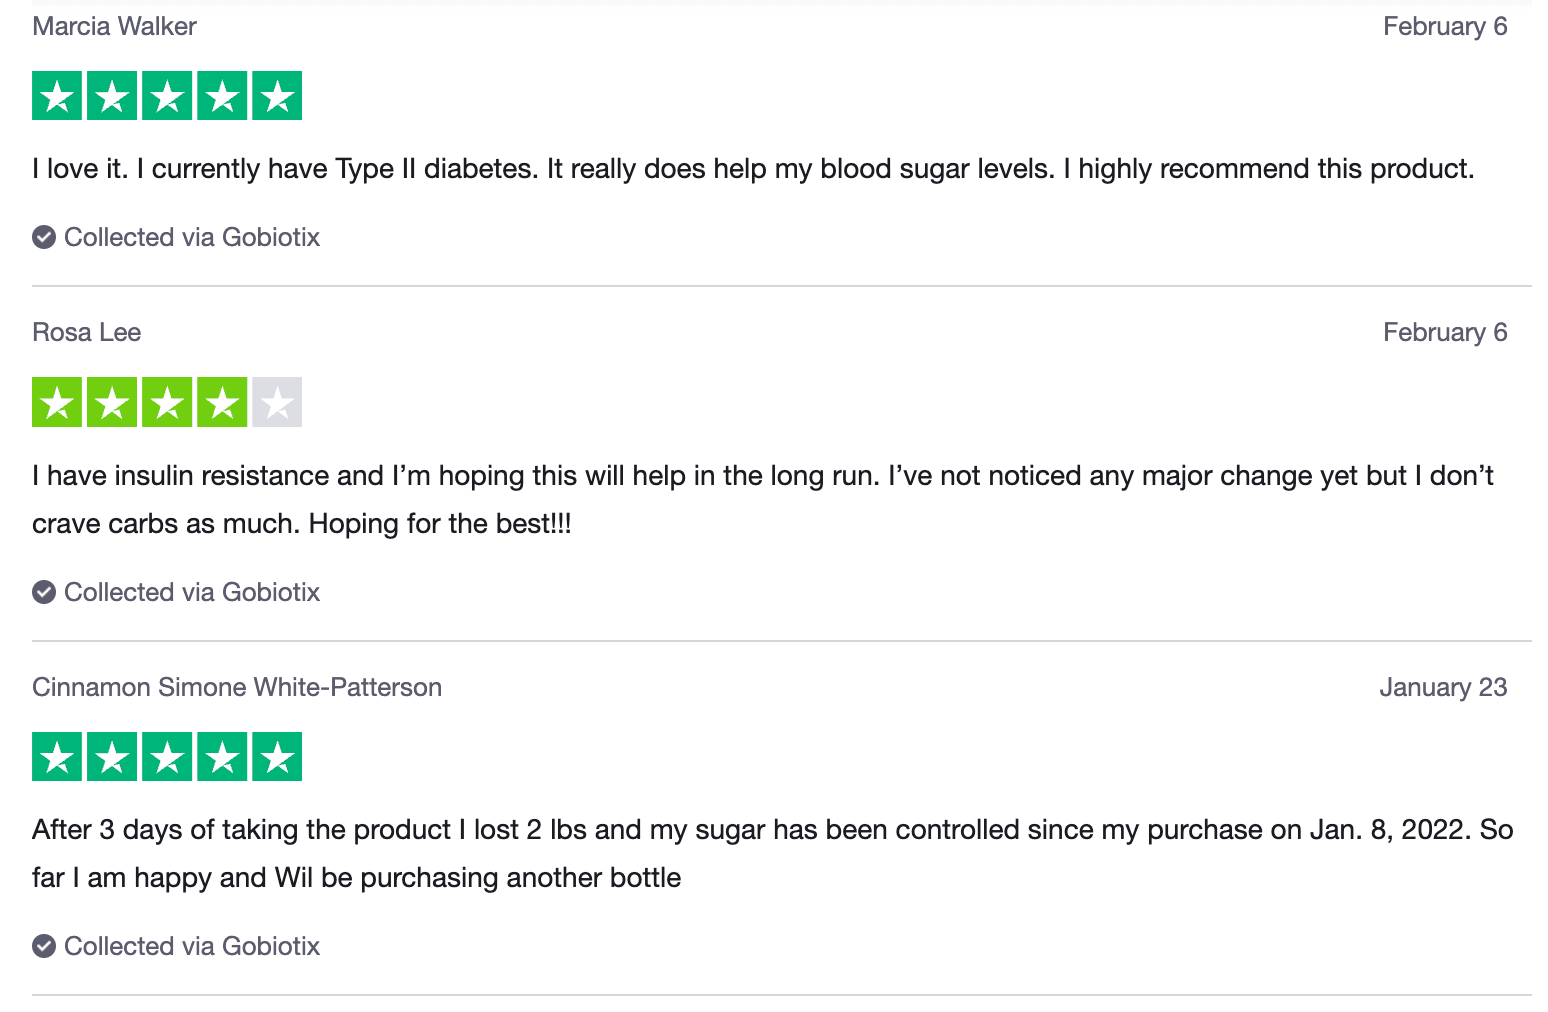Click fifth star of Cinnamon Simone White-Patterson's rating

click(x=277, y=757)
